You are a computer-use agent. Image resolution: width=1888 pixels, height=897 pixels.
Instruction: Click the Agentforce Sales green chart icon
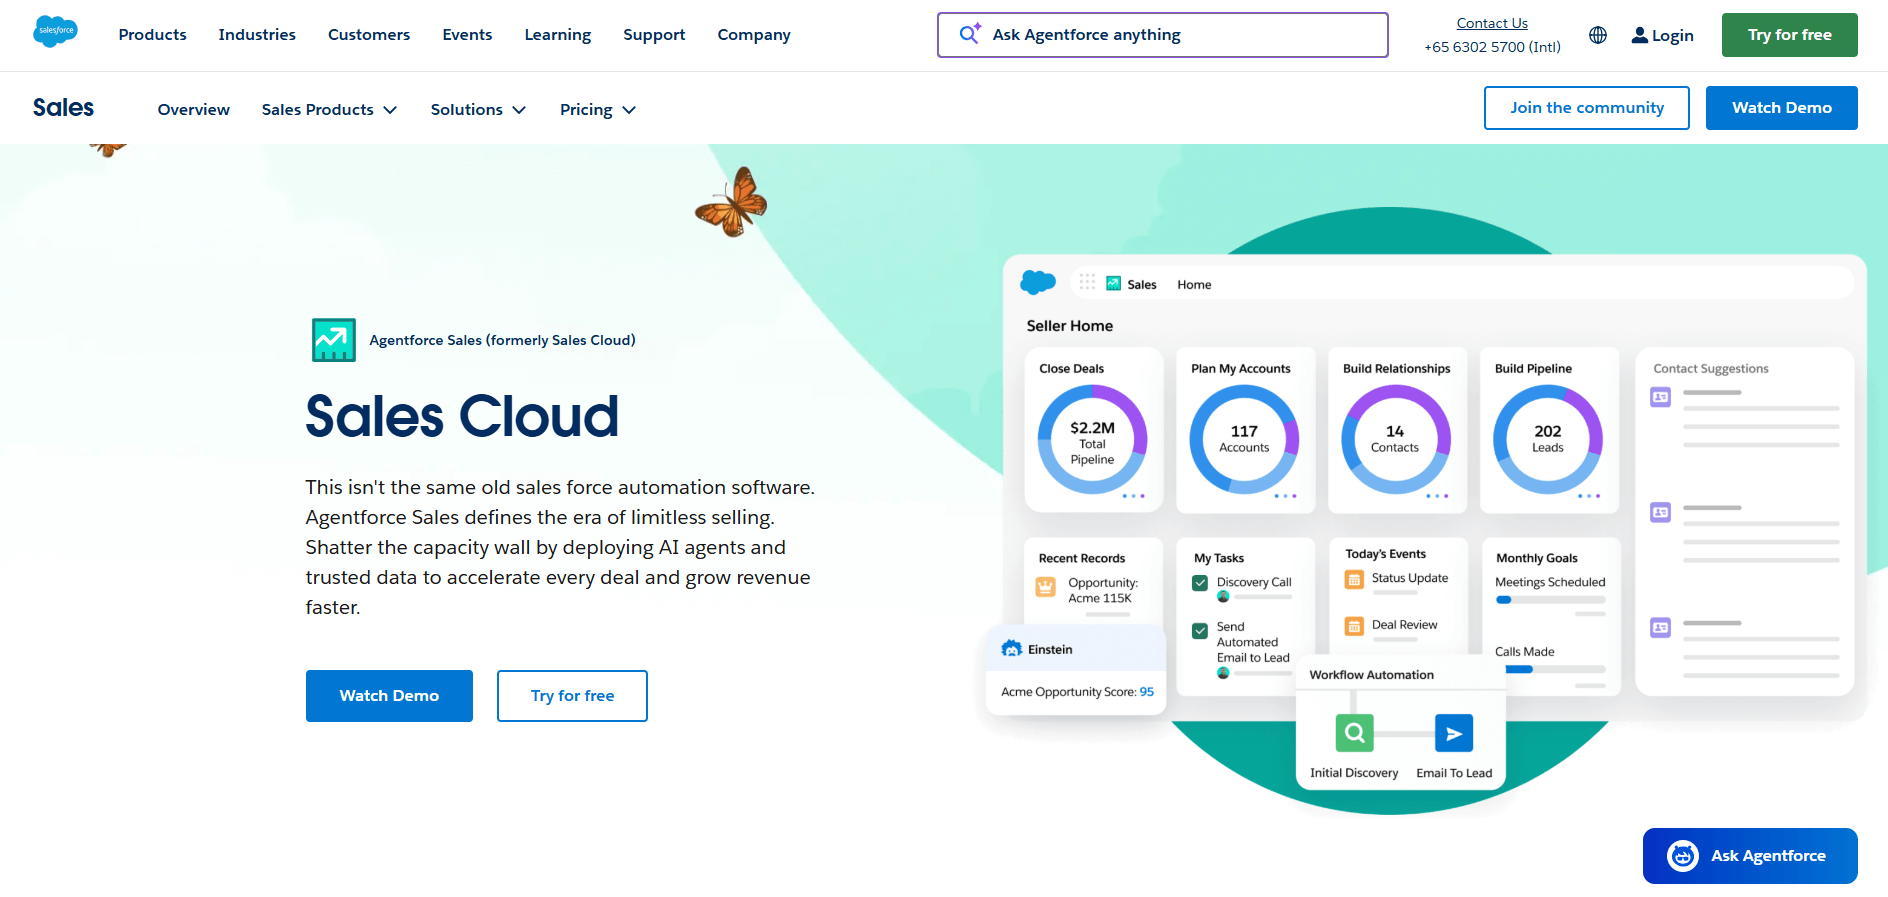333,340
